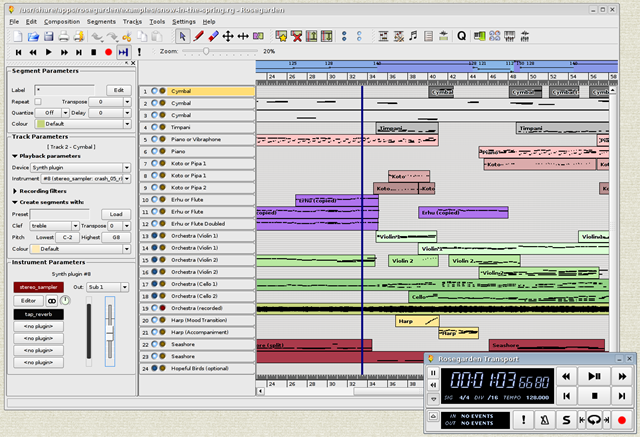
Task: Click the save disk icon in toolbar
Action: click(48, 35)
